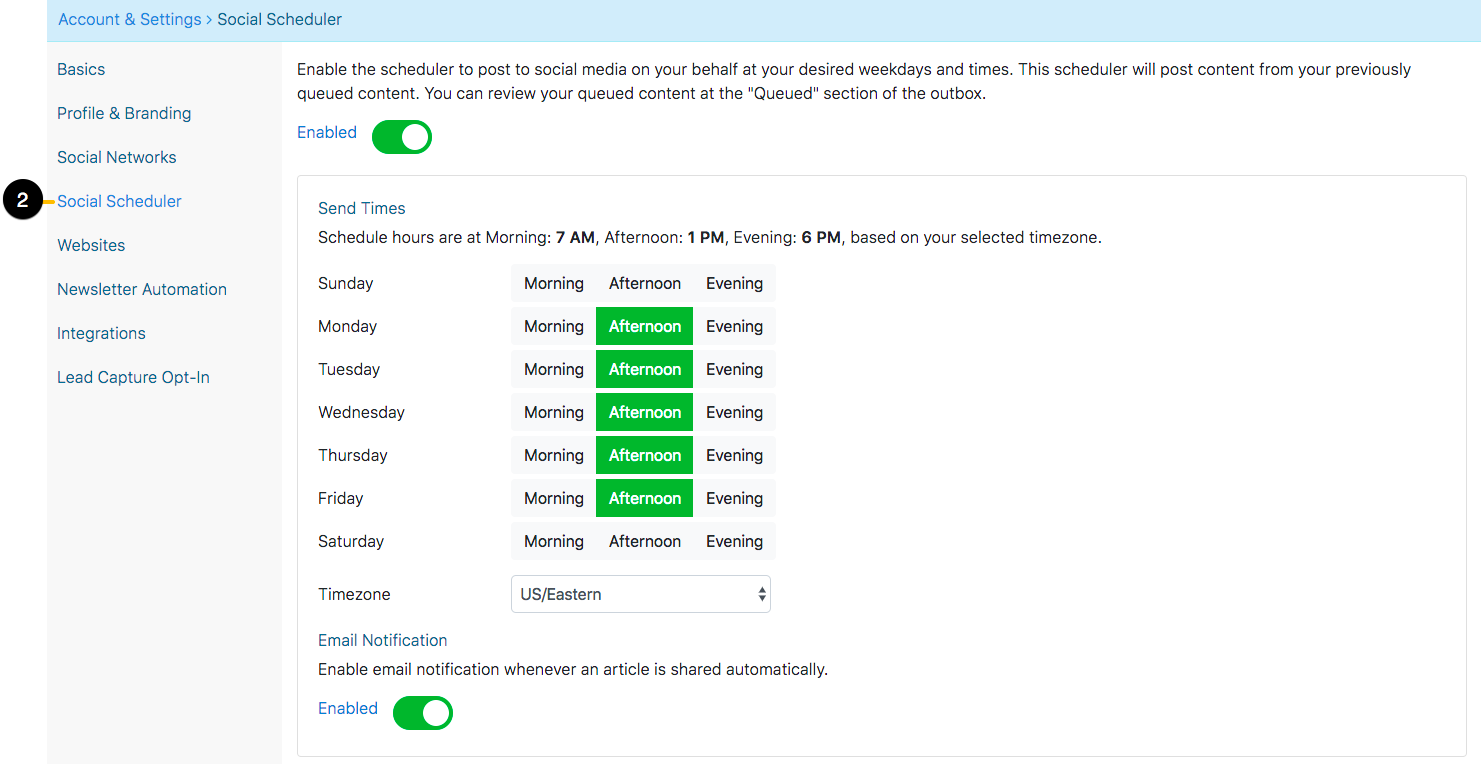Click the step 2 marker badge
This screenshot has width=1481, height=764.
[22, 200]
